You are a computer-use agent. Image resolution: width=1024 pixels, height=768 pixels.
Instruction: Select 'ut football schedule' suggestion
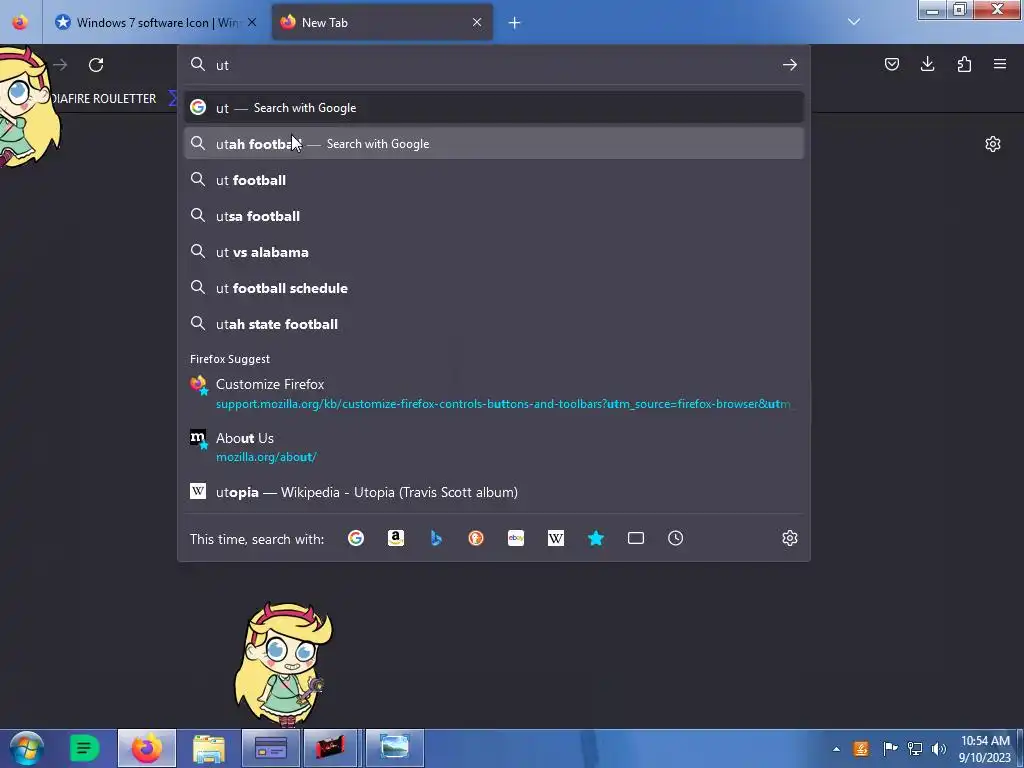coord(494,287)
